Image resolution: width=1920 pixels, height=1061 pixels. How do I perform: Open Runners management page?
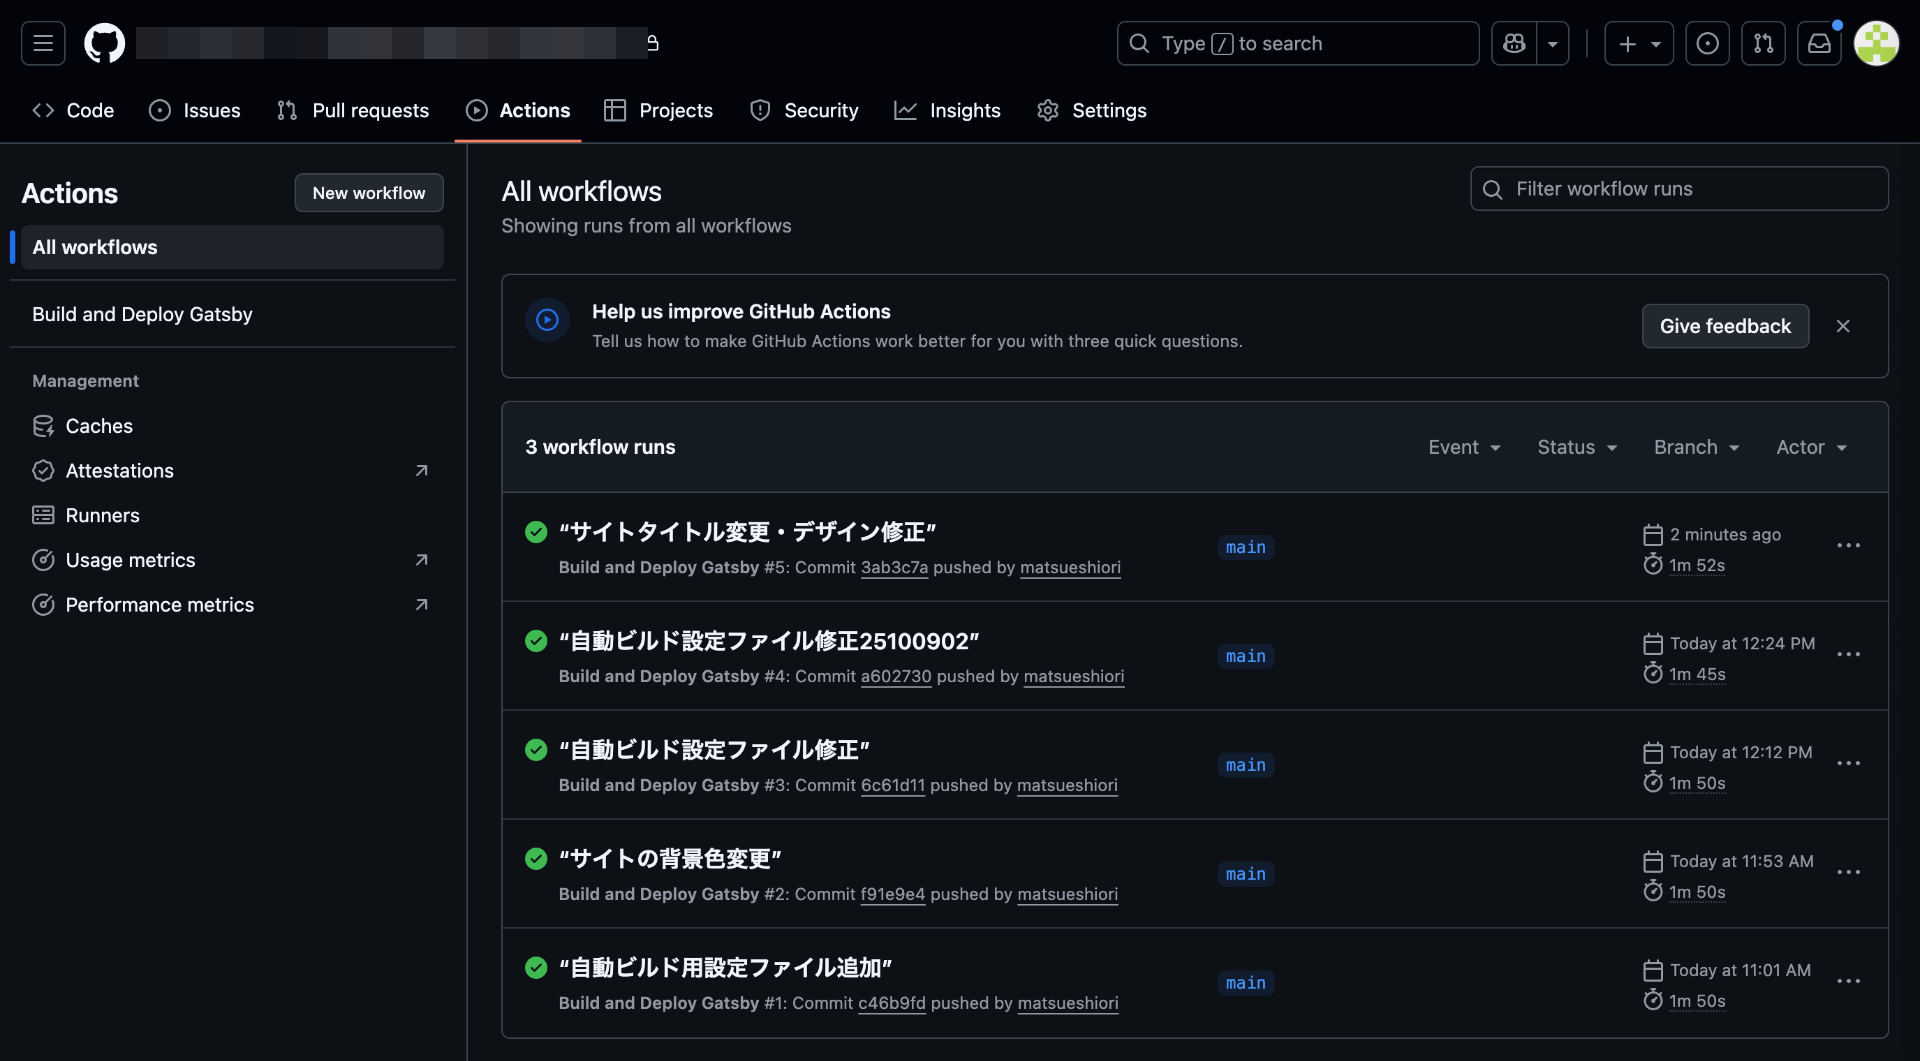click(232, 515)
